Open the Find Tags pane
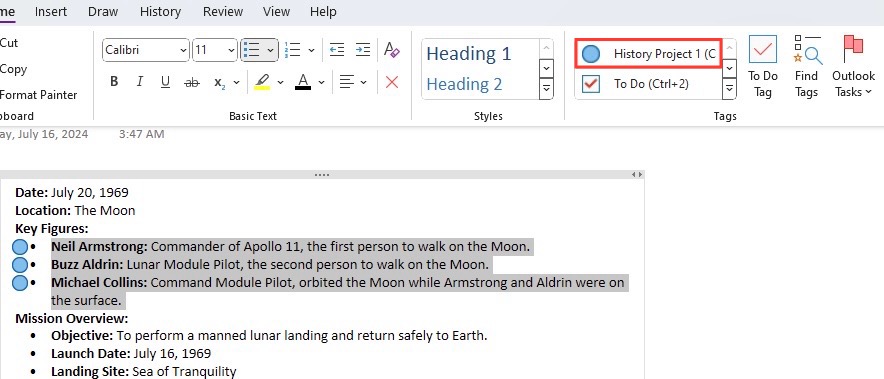 tap(806, 66)
